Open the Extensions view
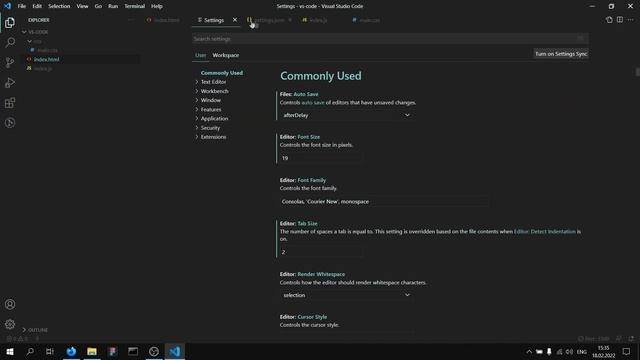The width and height of the screenshot is (640, 360). pyautogui.click(x=10, y=102)
